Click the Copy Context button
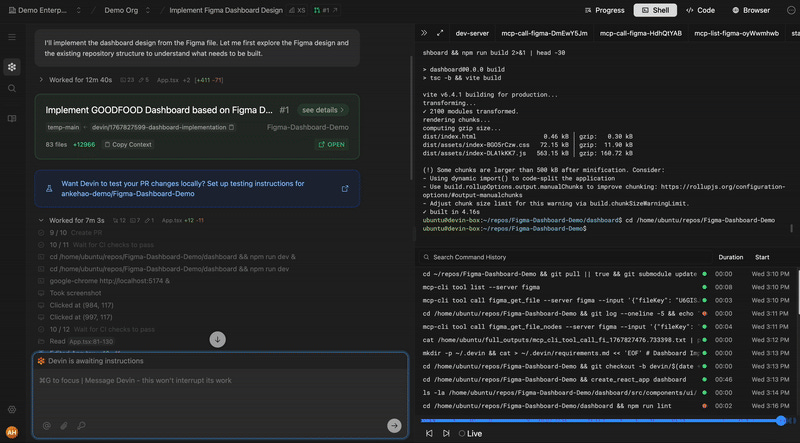 pyautogui.click(x=128, y=144)
